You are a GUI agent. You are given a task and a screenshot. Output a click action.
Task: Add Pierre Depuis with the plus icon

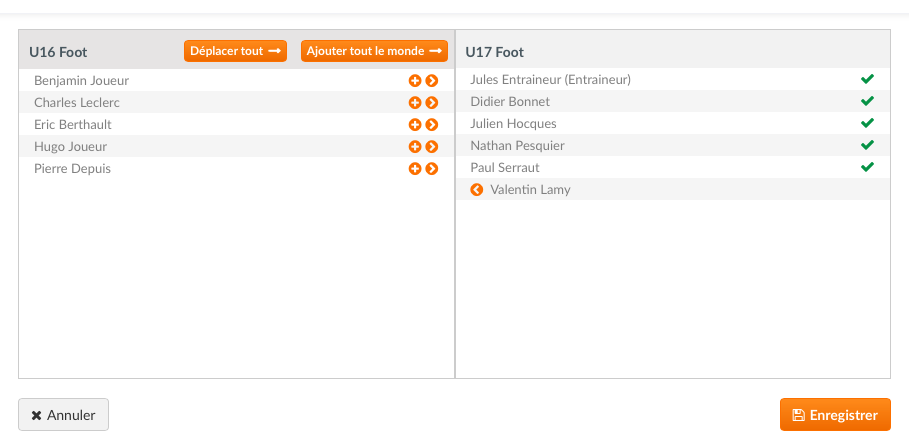click(x=414, y=169)
